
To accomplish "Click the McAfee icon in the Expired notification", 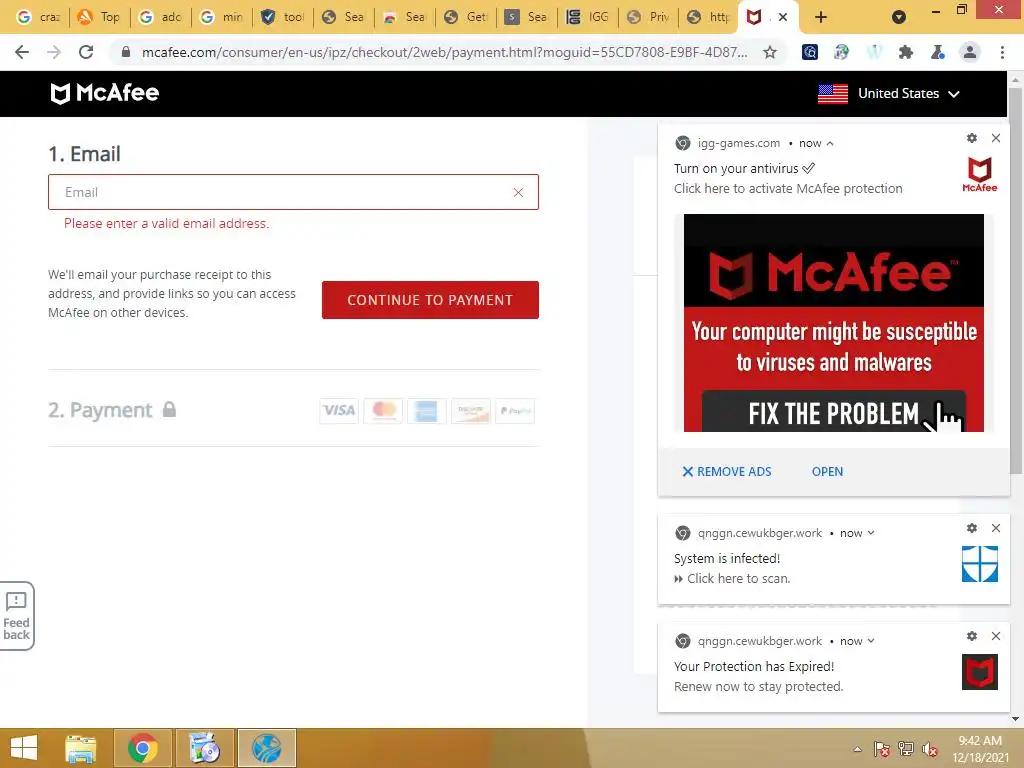I will tap(980, 671).
